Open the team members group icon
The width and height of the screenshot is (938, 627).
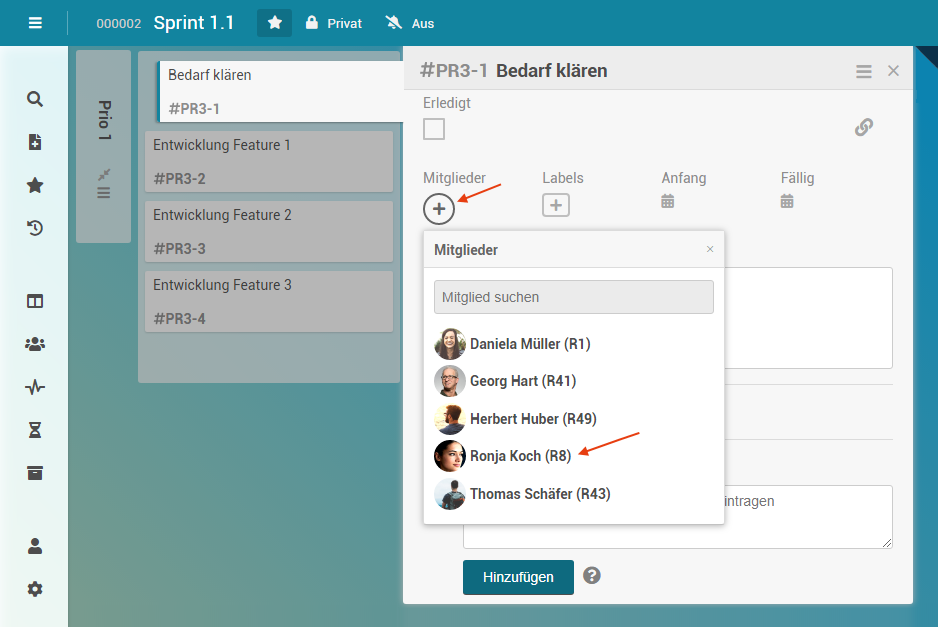(x=35, y=344)
